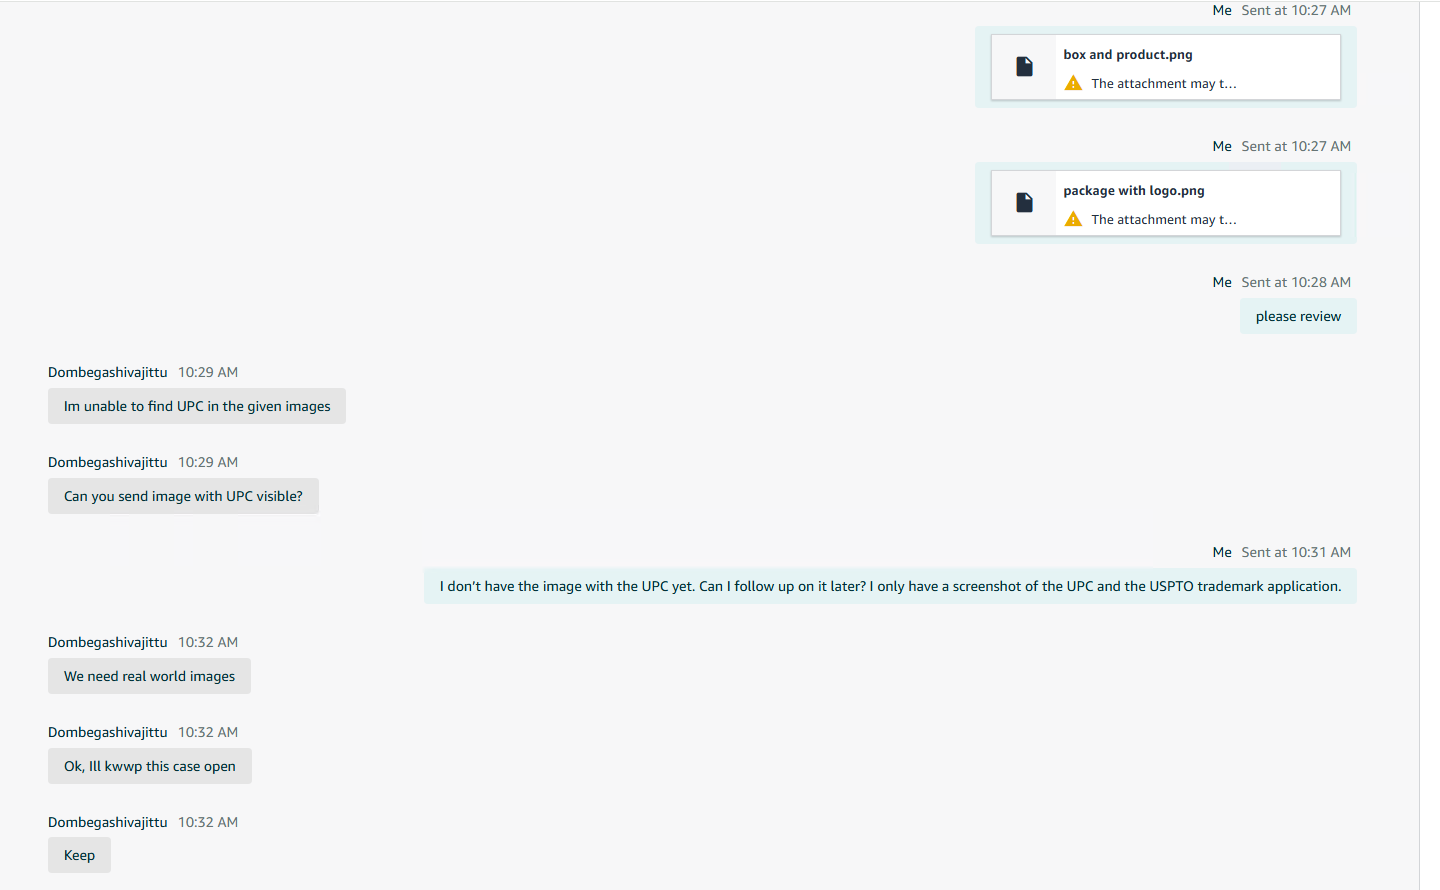The width and height of the screenshot is (1440, 890).
Task: Open the box and product.png attachment name
Action: pyautogui.click(x=1127, y=55)
